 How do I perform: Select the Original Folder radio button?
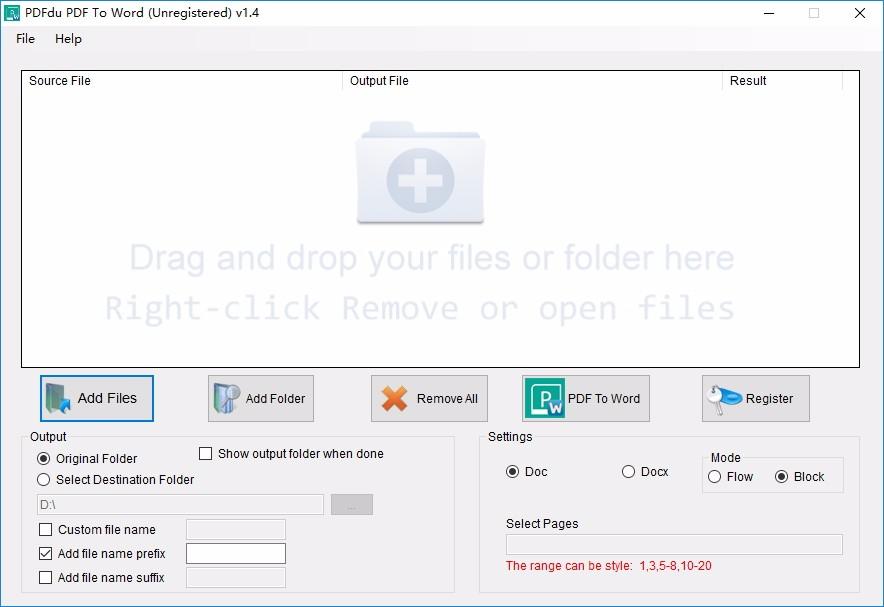43,459
